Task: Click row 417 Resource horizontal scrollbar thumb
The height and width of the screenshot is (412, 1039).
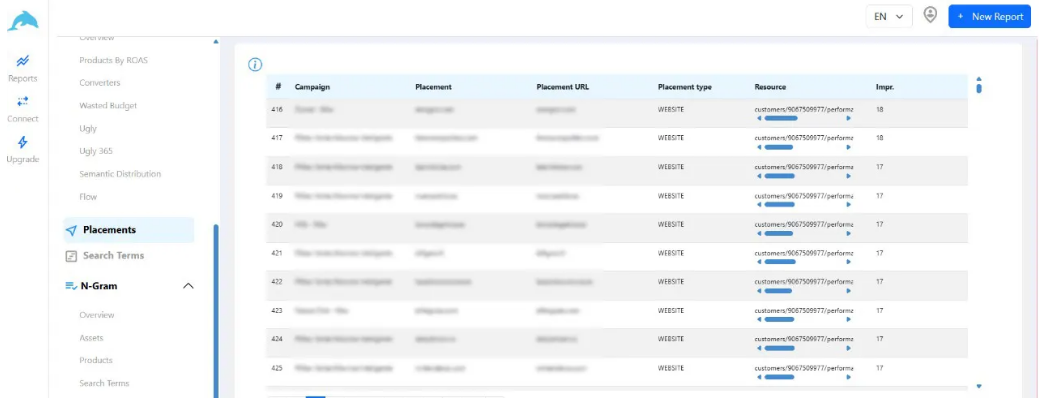Action: point(779,147)
